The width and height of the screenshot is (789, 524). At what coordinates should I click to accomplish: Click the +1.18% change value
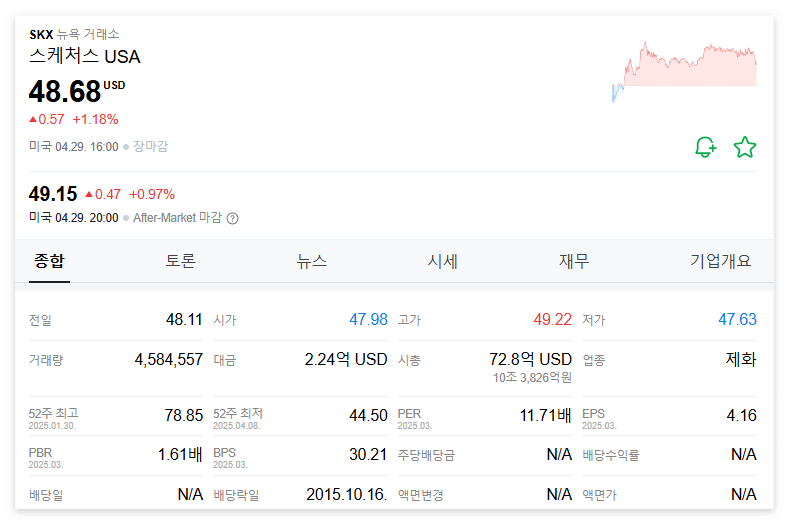[x=95, y=119]
